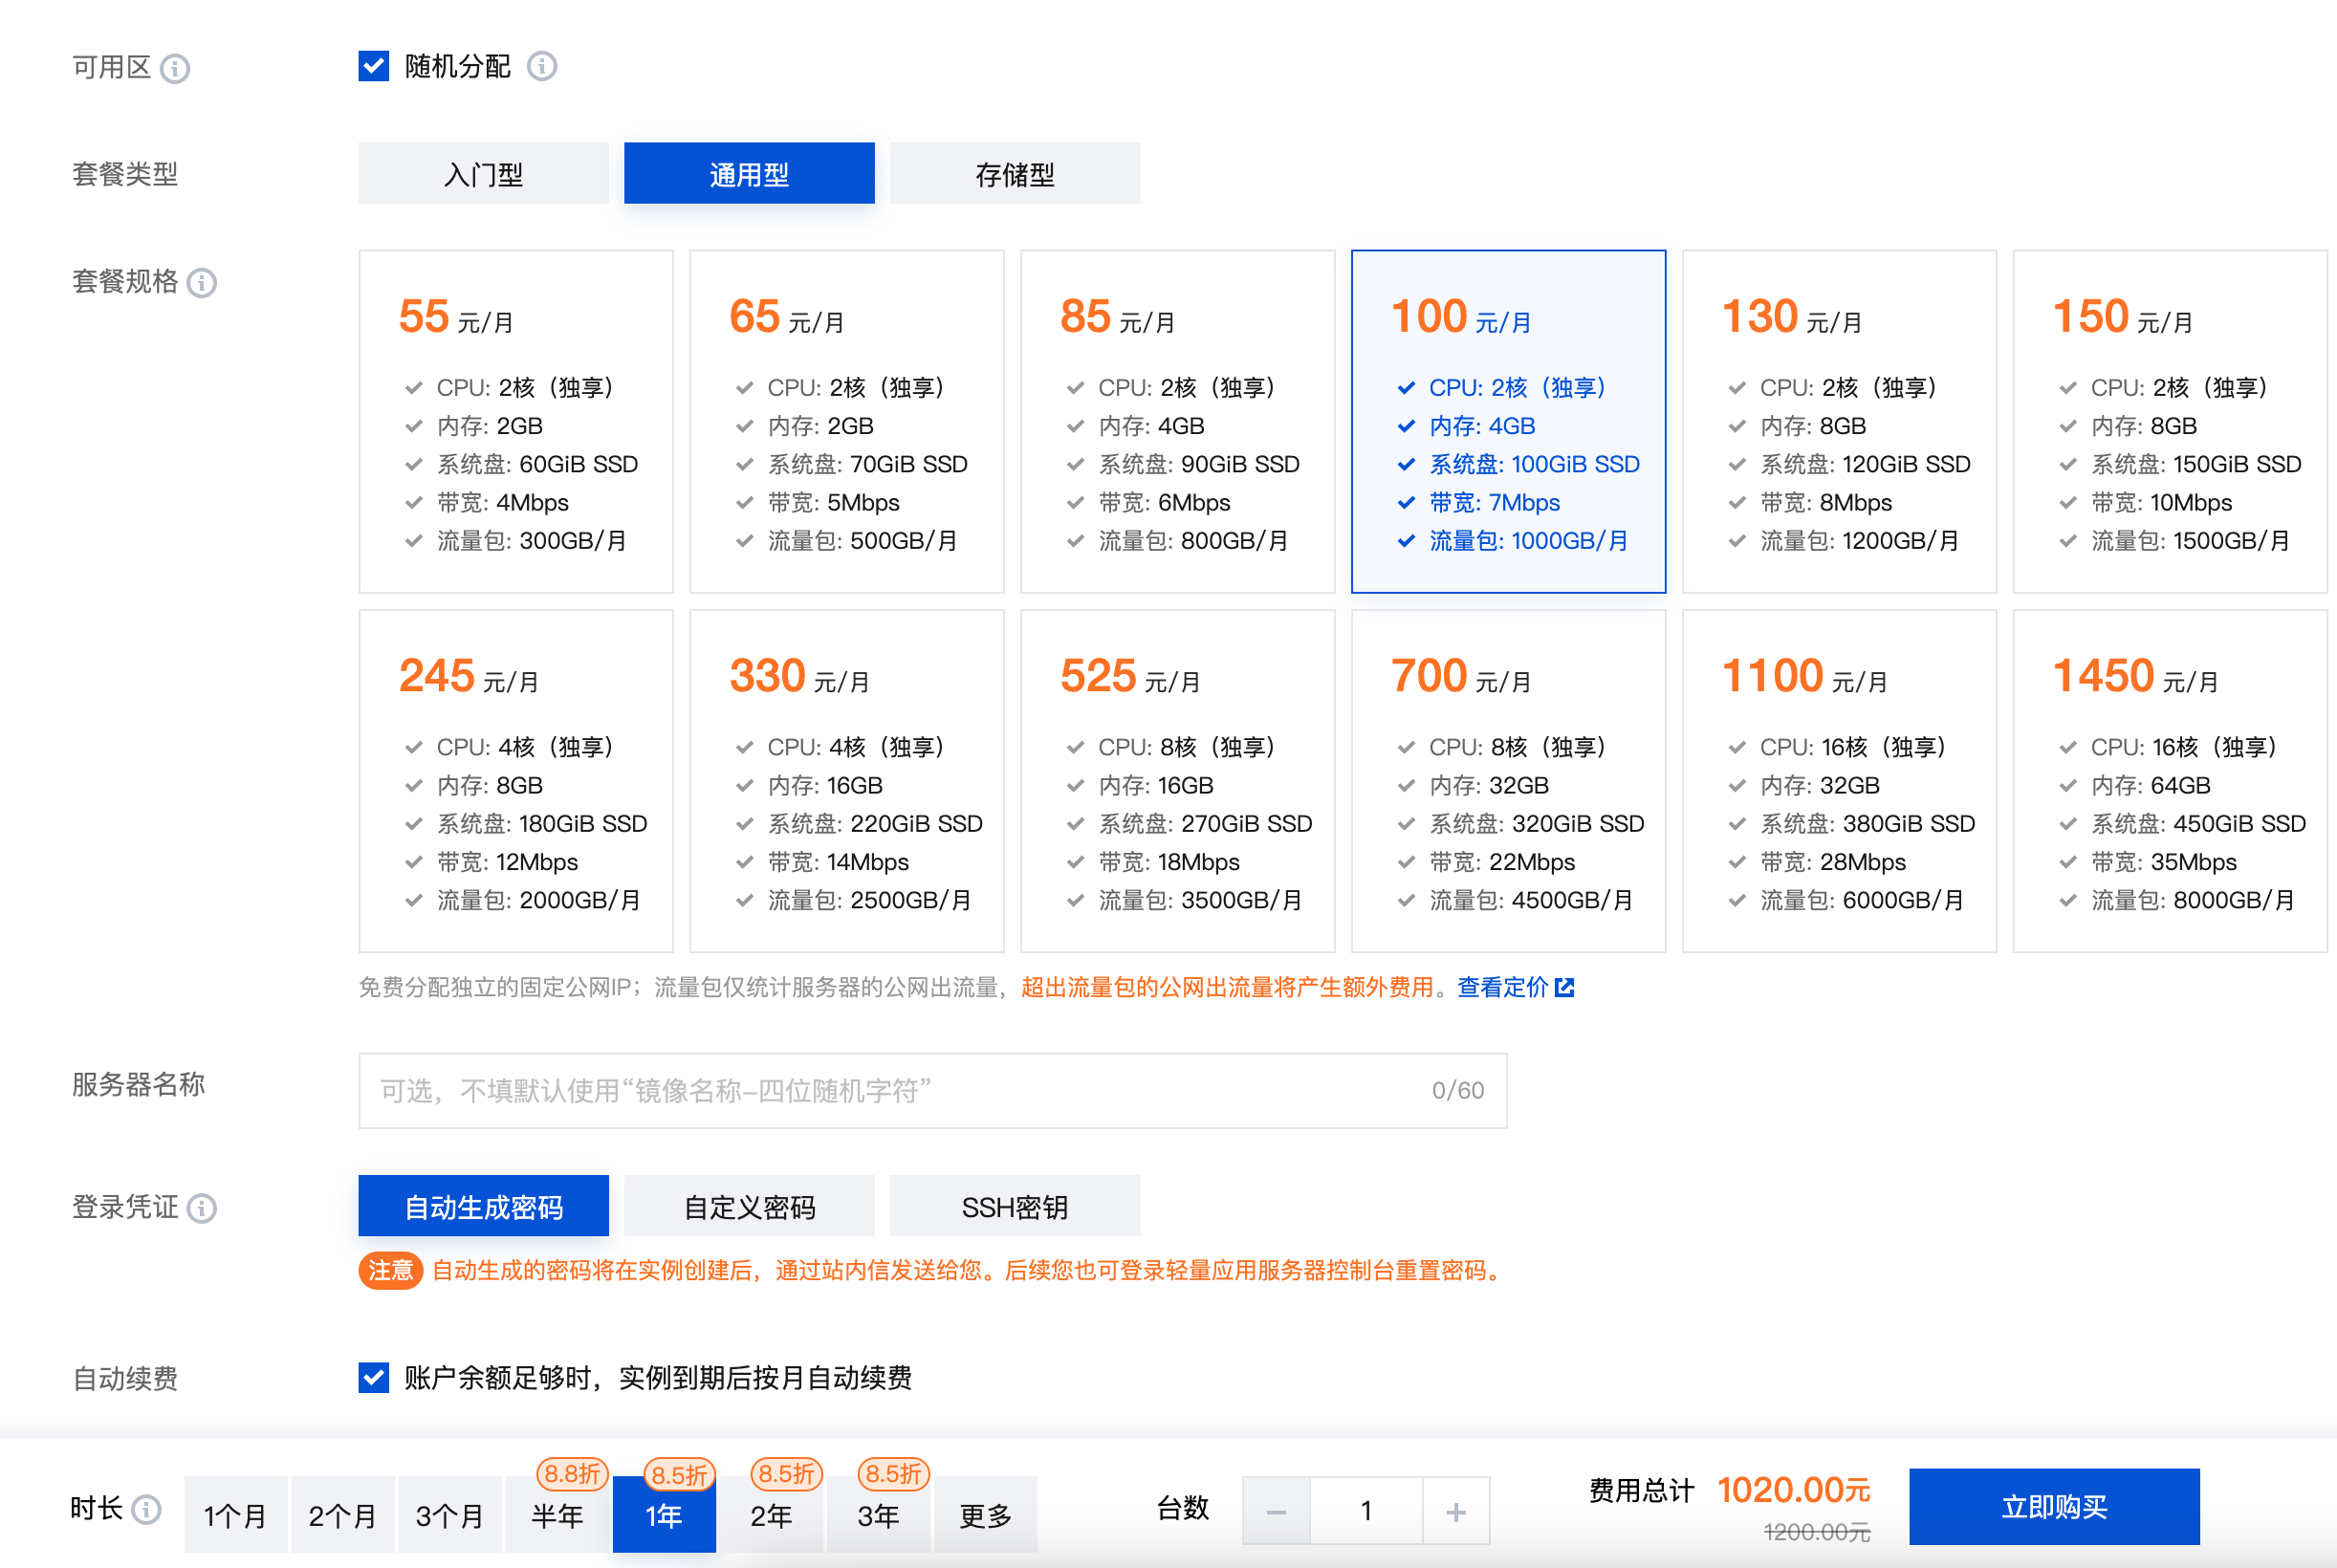2337x1568 pixels.
Task: Set duration to 2个月
Action: [343, 1515]
